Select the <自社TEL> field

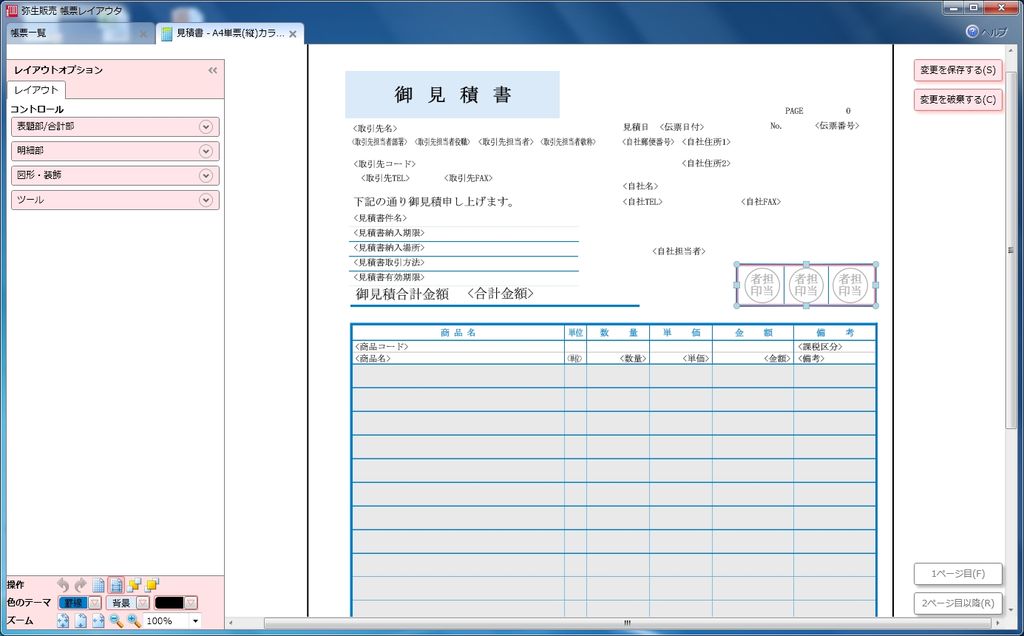click(x=643, y=202)
